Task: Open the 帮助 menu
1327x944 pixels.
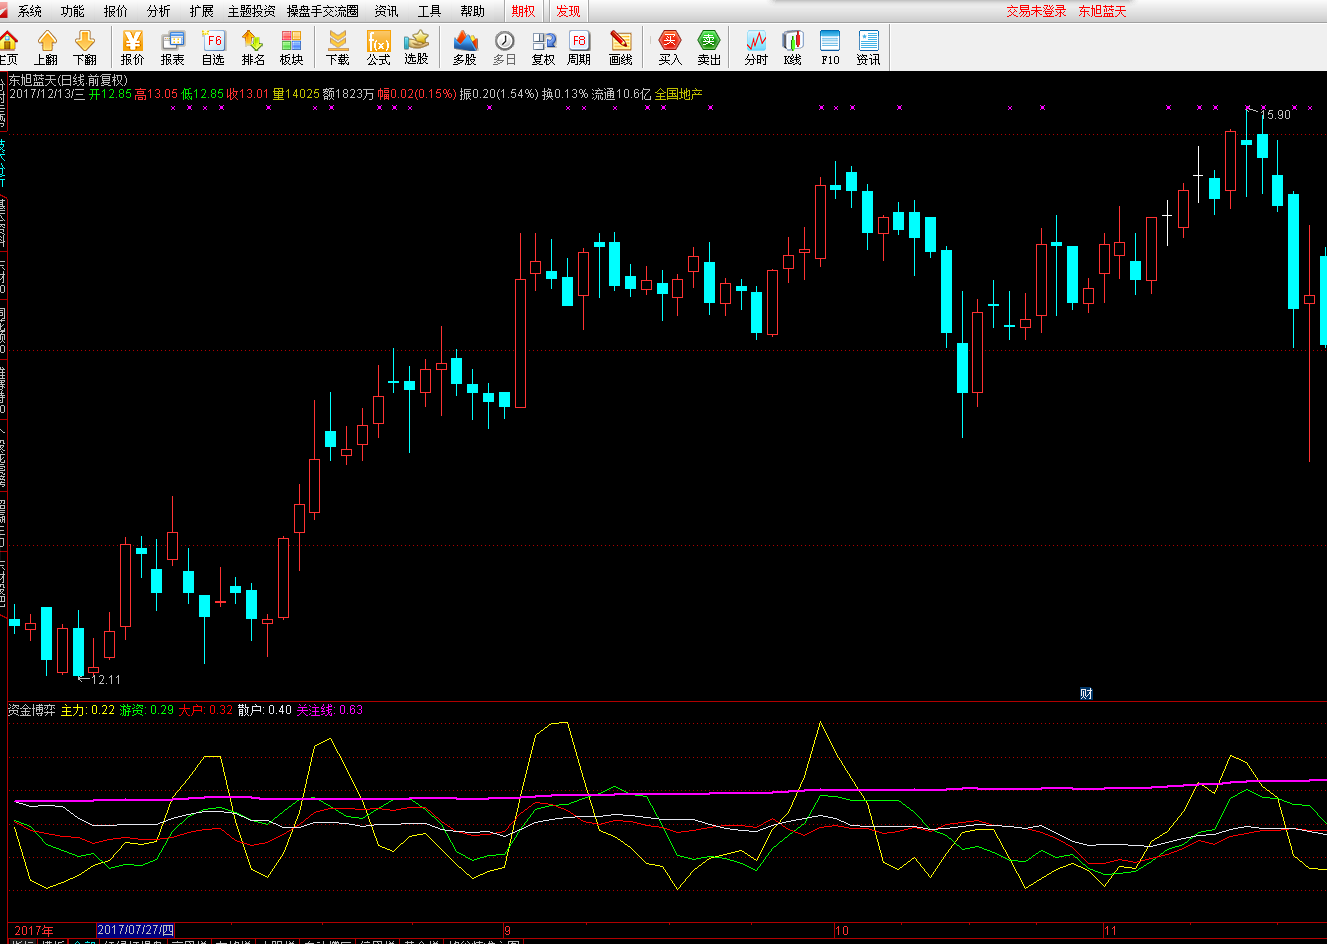Action: click(472, 11)
